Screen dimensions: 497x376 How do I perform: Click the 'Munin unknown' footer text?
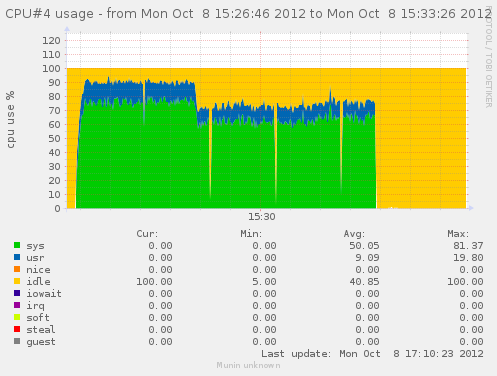click(248, 365)
